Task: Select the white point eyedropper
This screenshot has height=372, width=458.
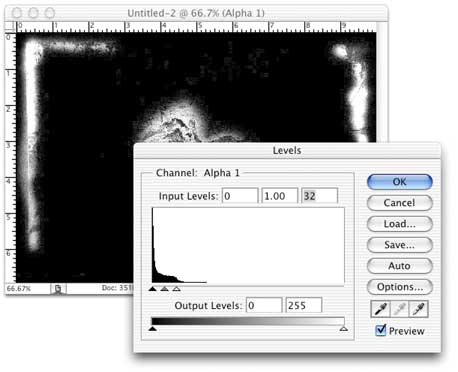Action: click(419, 309)
